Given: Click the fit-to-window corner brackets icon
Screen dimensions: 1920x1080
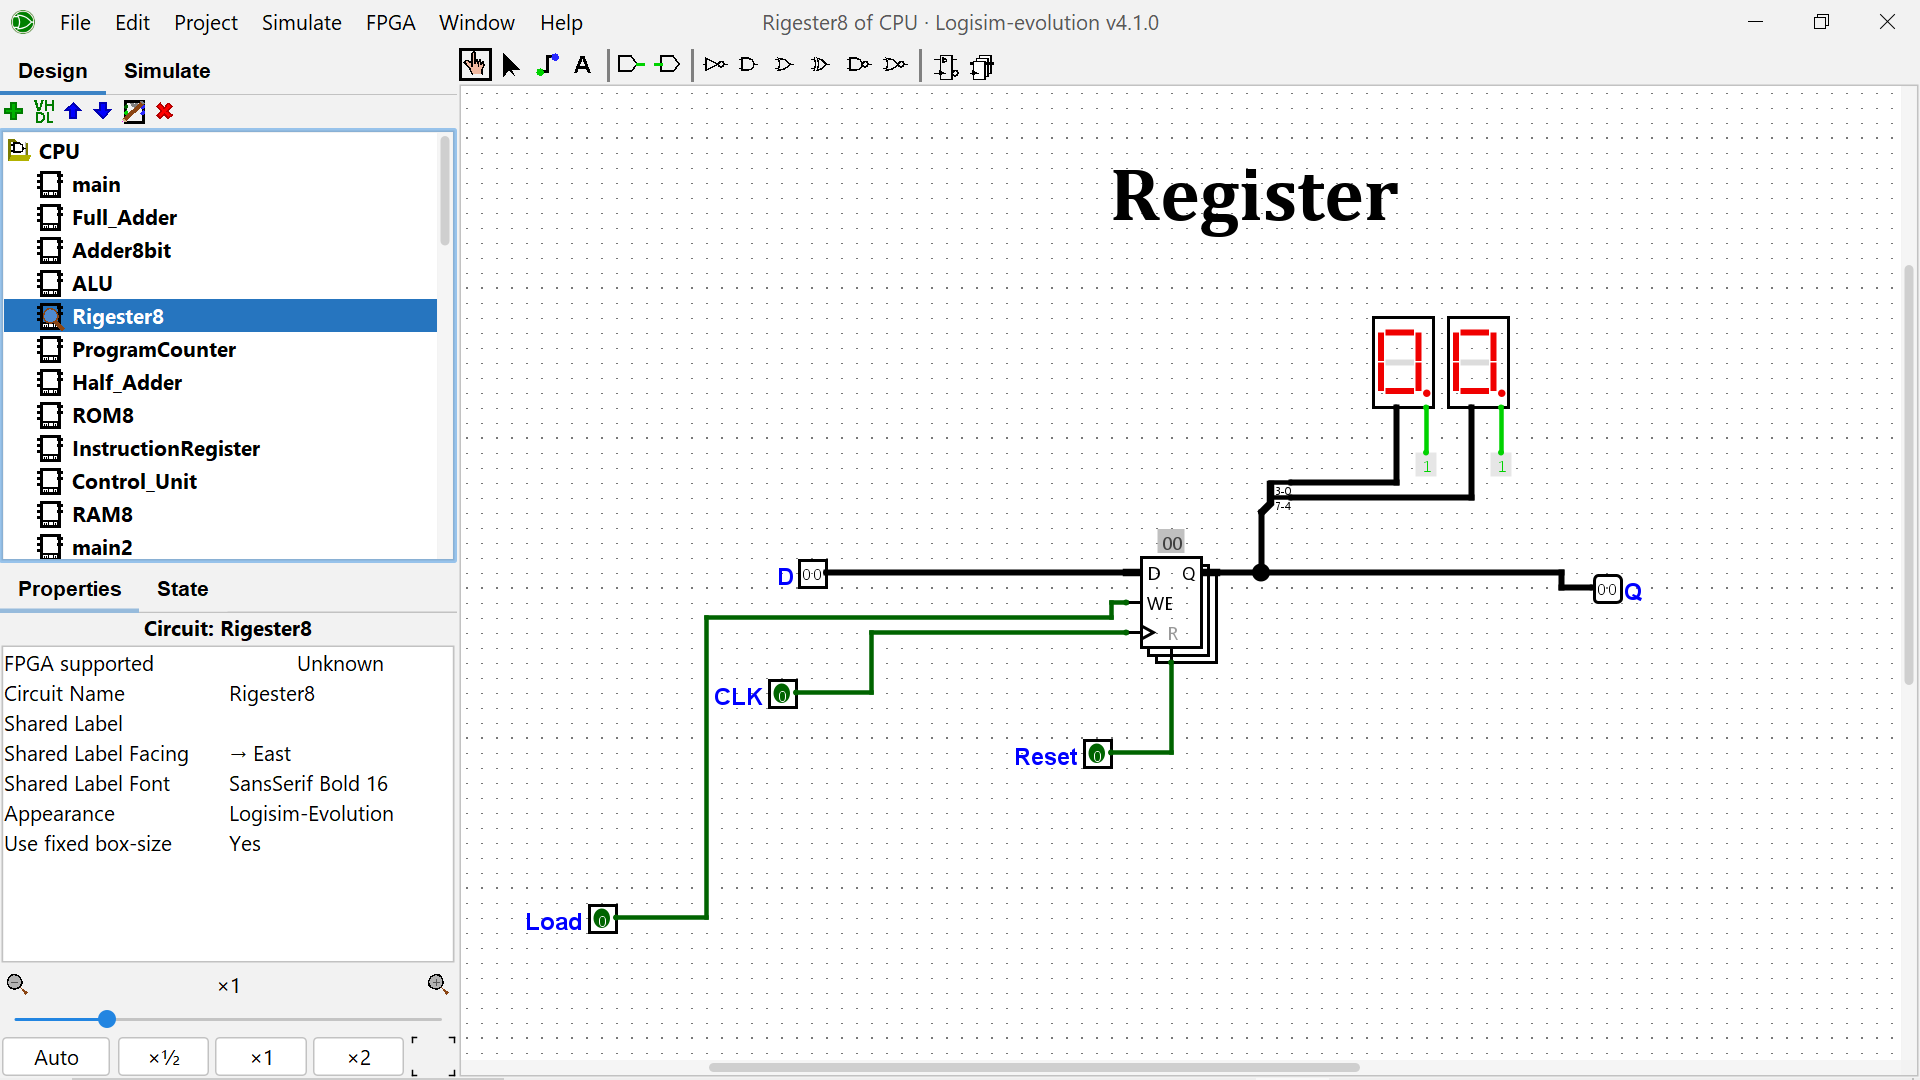Looking at the screenshot, I should pyautogui.click(x=434, y=1056).
